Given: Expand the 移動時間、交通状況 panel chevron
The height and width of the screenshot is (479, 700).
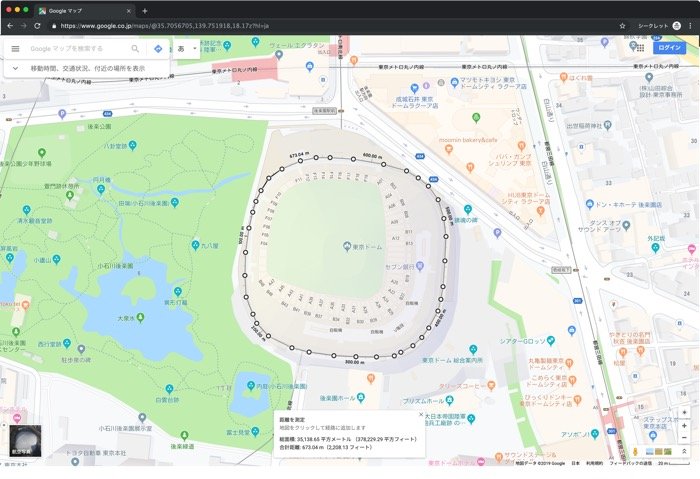Looking at the screenshot, I should [x=15, y=68].
